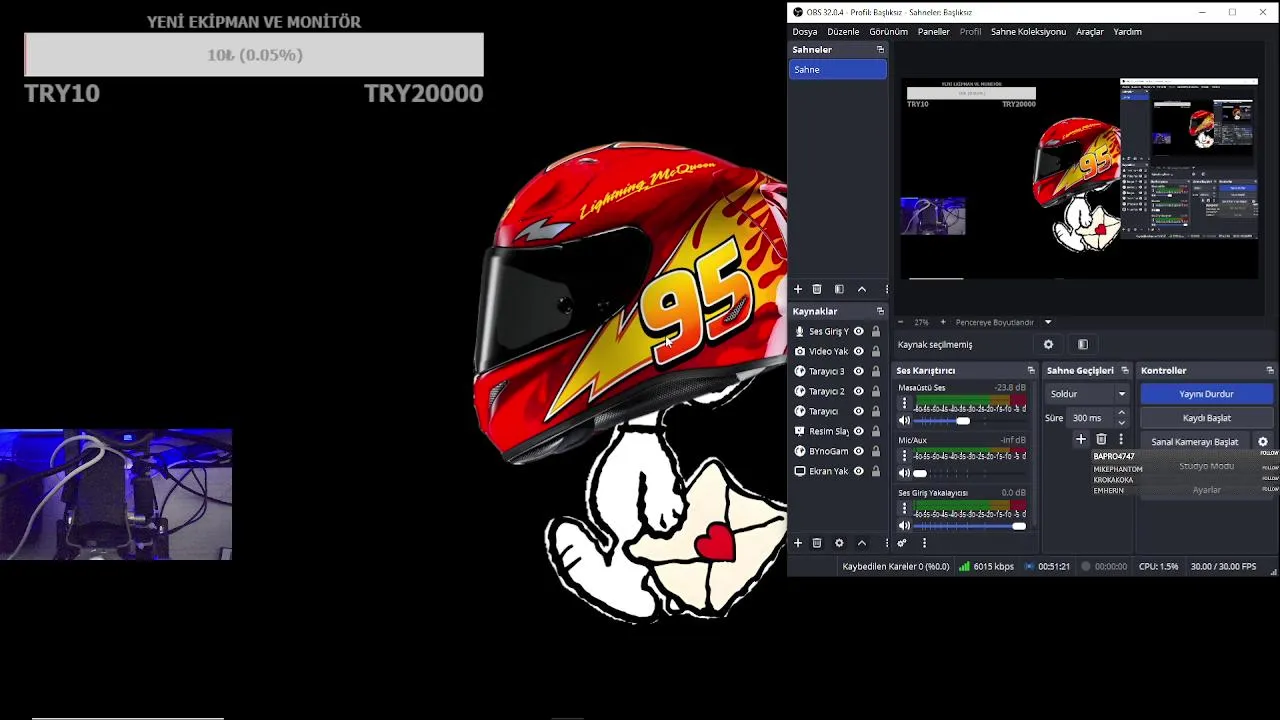The width and height of the screenshot is (1280, 720).
Task: Unlock the BYnoGam source lock
Action: pyautogui.click(x=876, y=451)
